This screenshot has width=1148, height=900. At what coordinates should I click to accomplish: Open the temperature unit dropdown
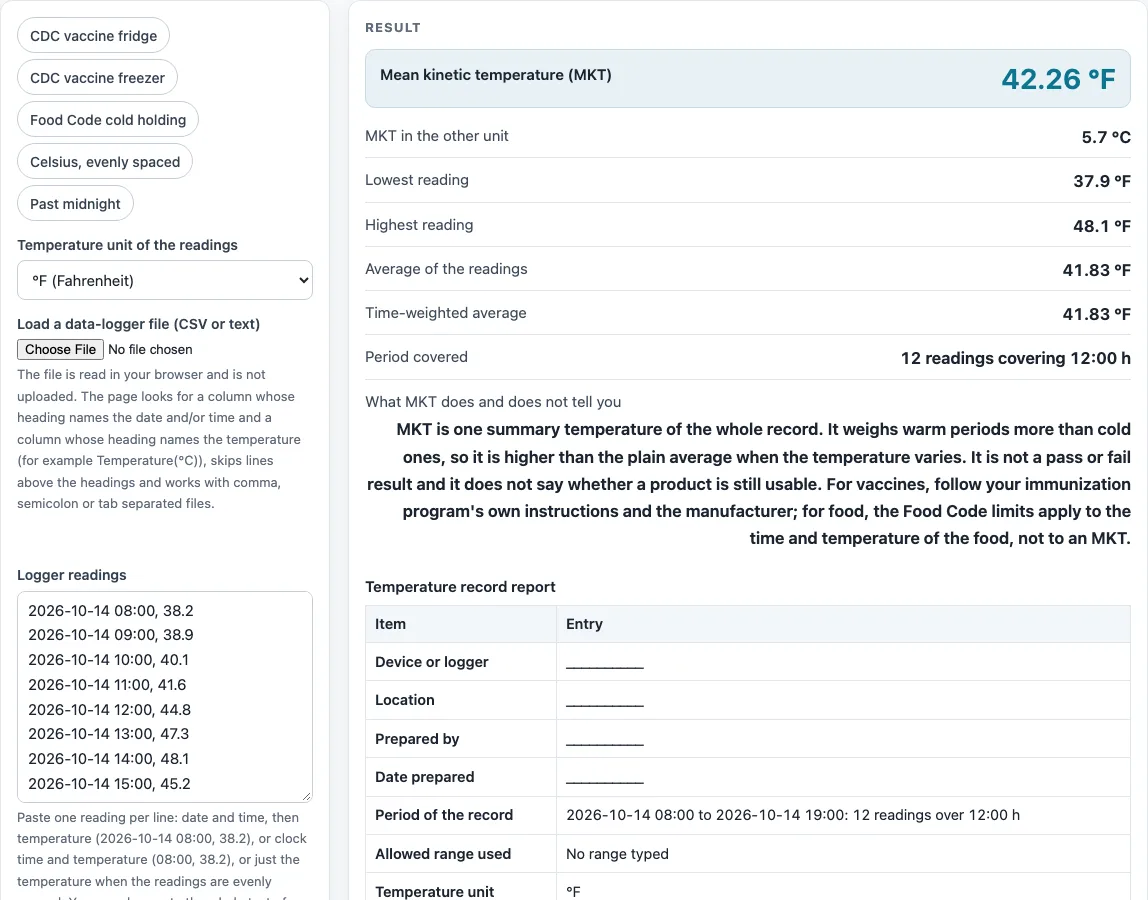(x=165, y=280)
